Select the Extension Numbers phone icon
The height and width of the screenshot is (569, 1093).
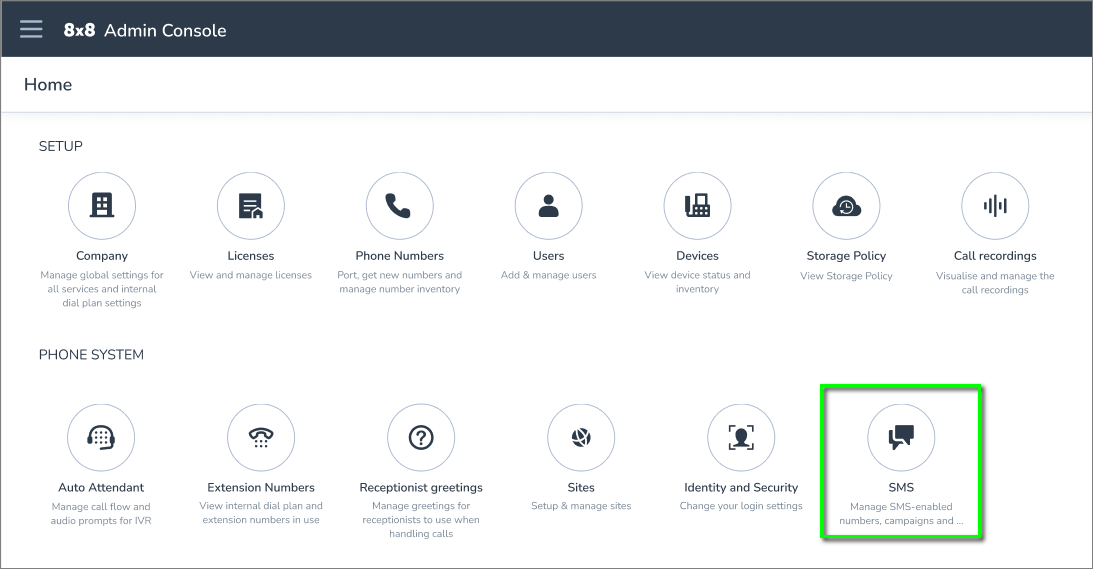(261, 437)
